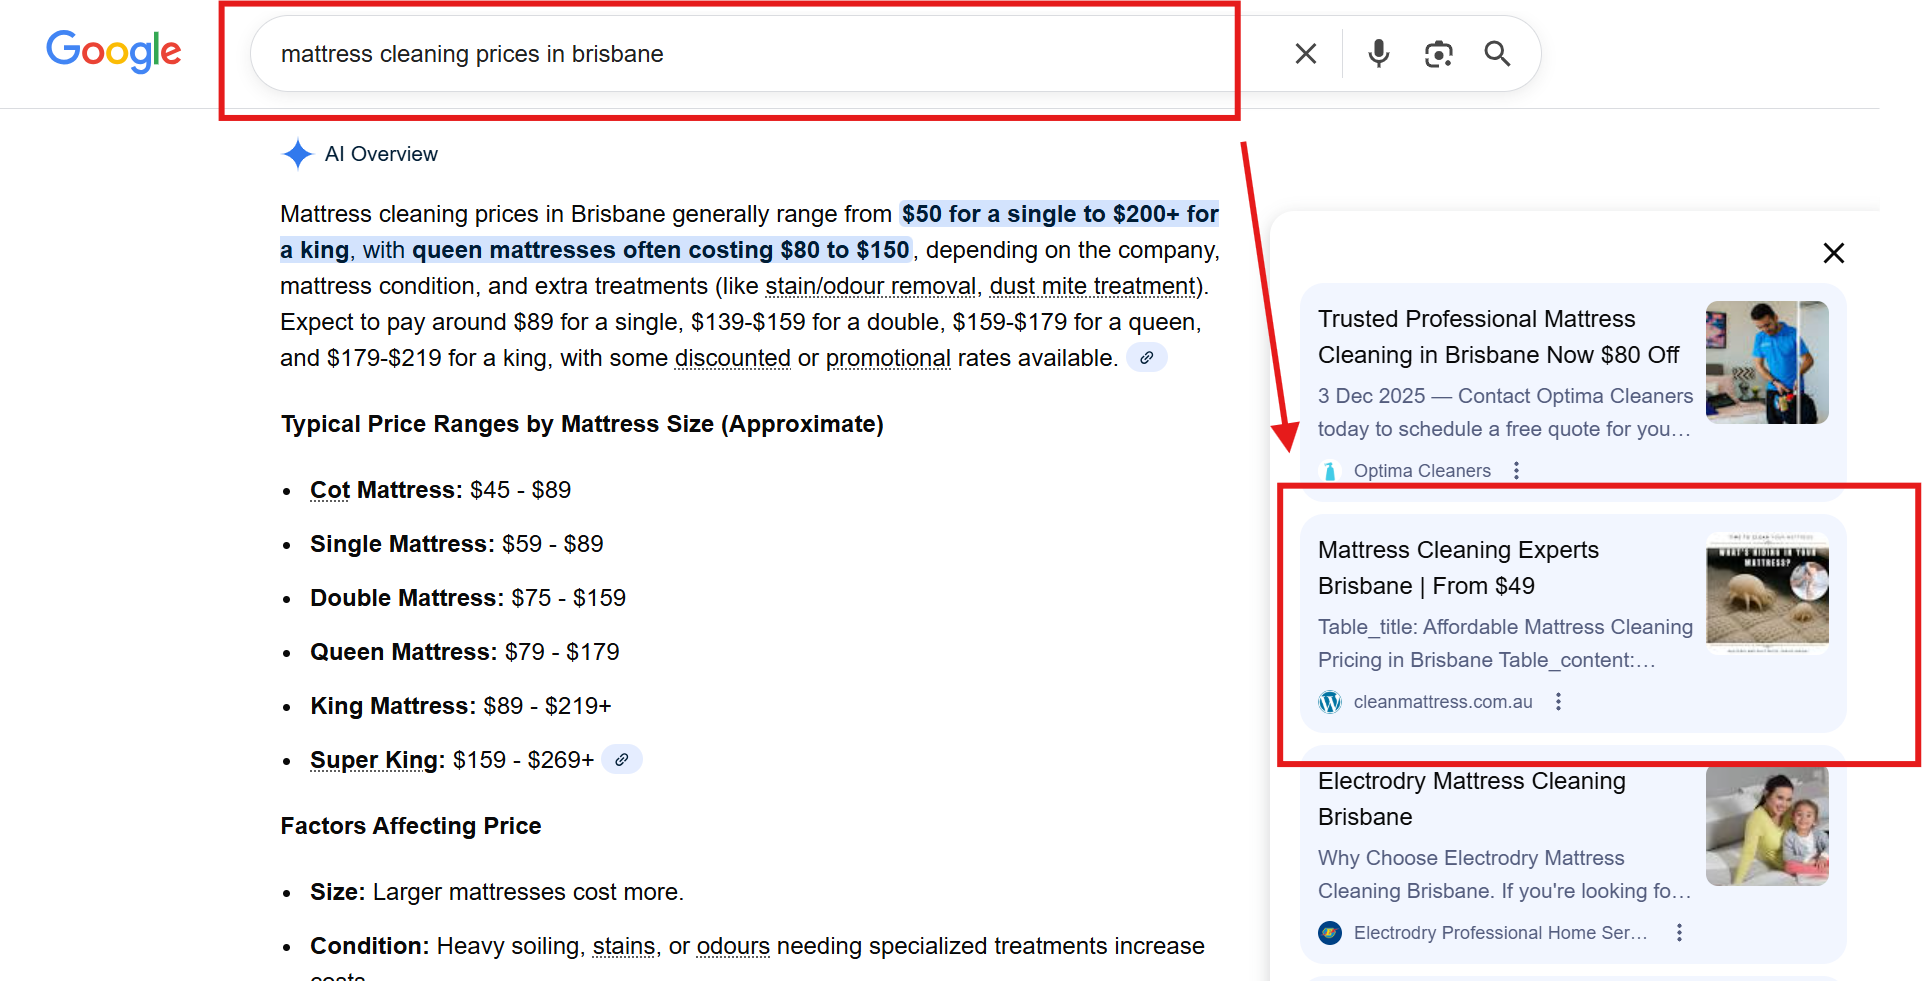Open the source link chip after the price summary
The image size is (1922, 981).
(1146, 357)
